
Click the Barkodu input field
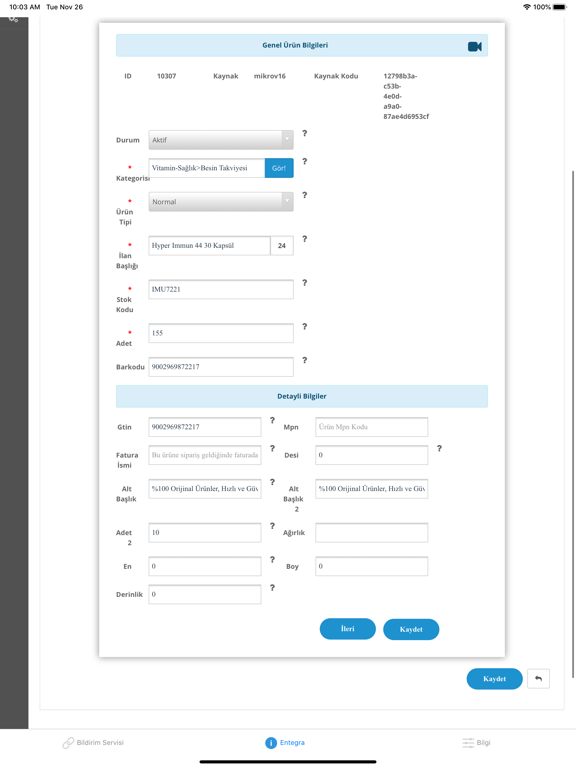click(221, 367)
